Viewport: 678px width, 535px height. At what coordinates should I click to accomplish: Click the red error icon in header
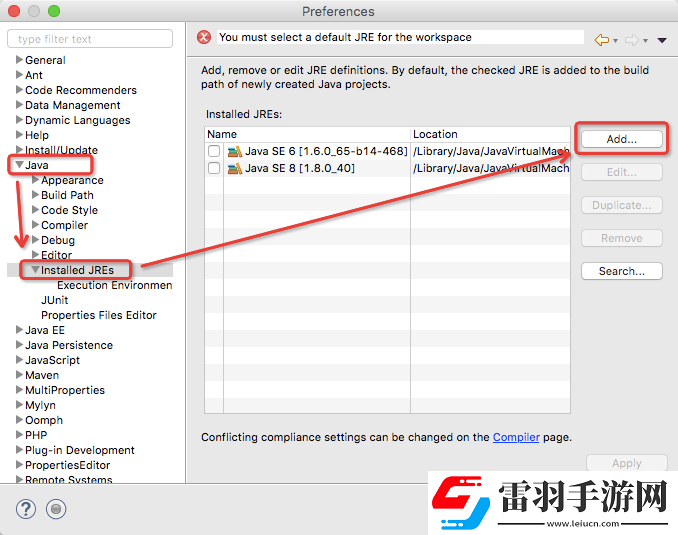[x=204, y=37]
